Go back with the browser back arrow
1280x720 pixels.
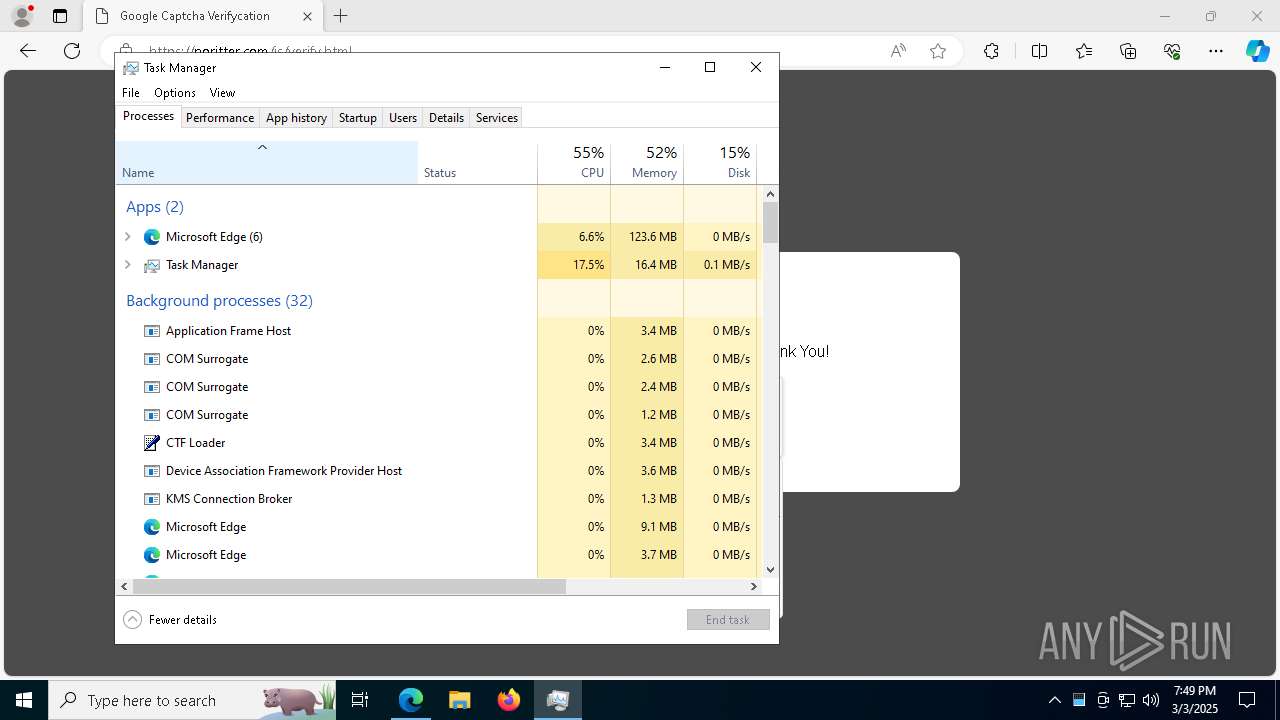(28, 51)
